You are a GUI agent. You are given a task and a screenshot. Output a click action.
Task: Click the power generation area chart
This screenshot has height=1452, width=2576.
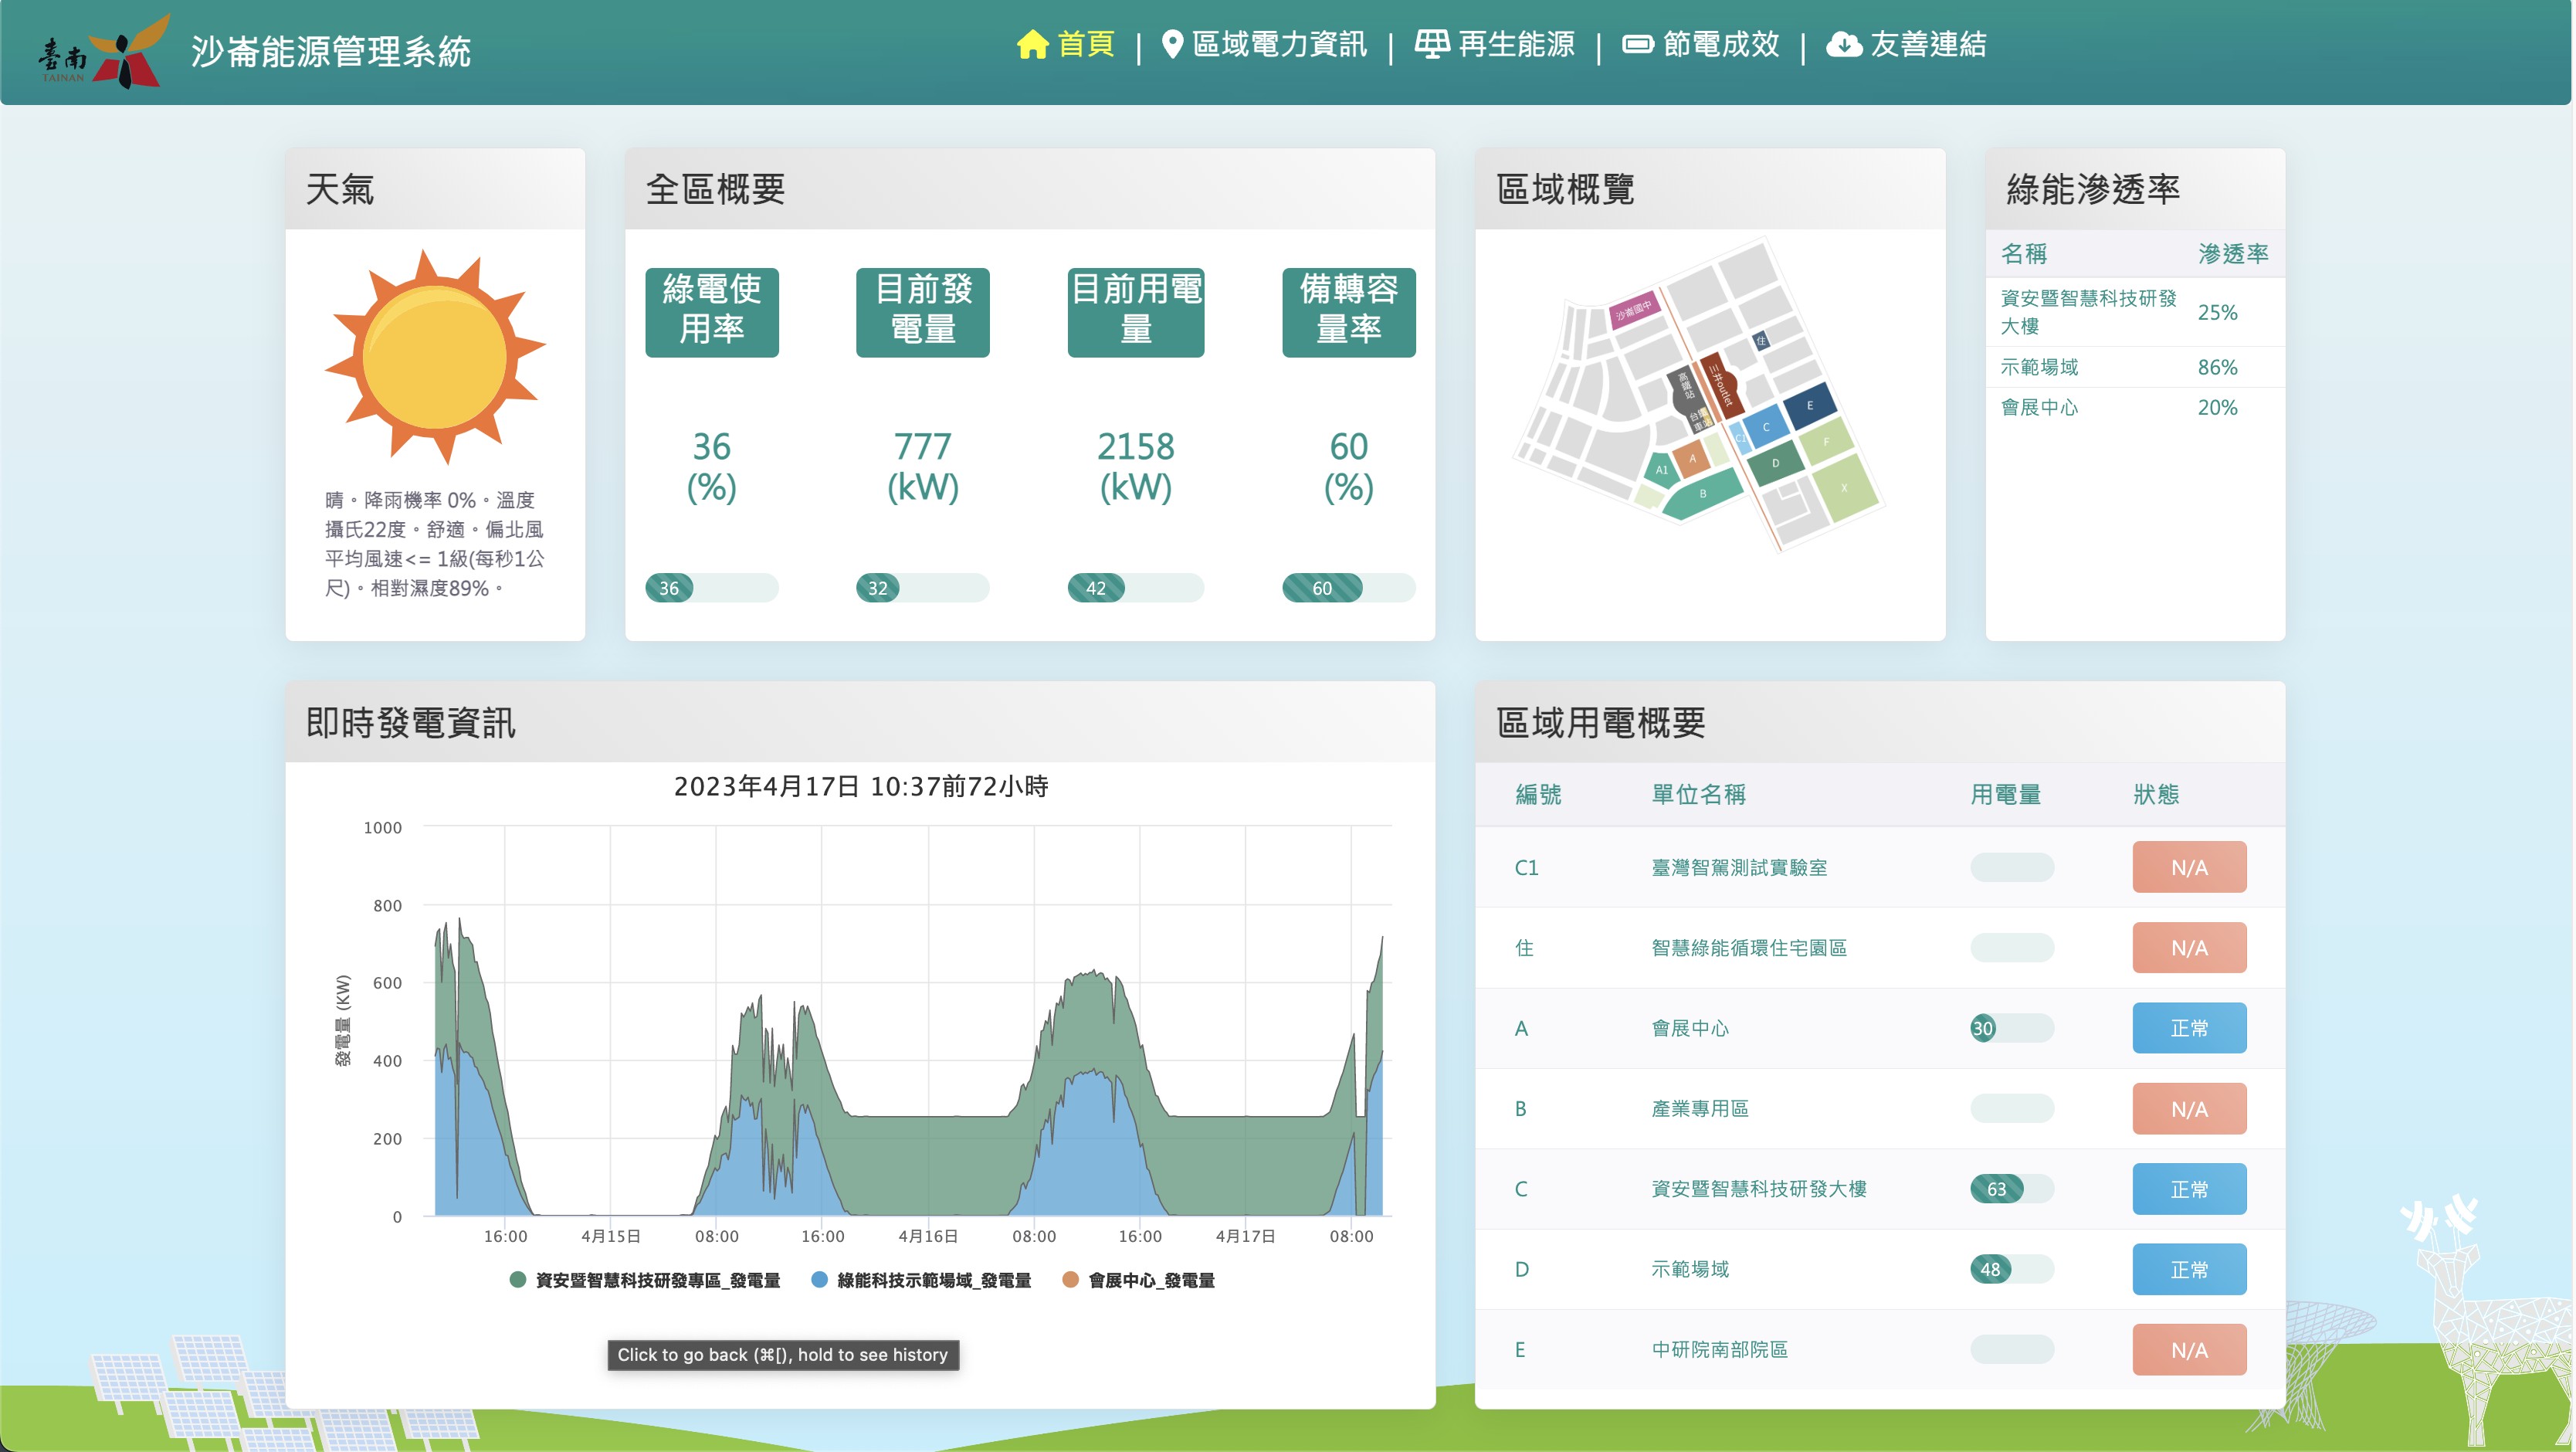point(908,1020)
